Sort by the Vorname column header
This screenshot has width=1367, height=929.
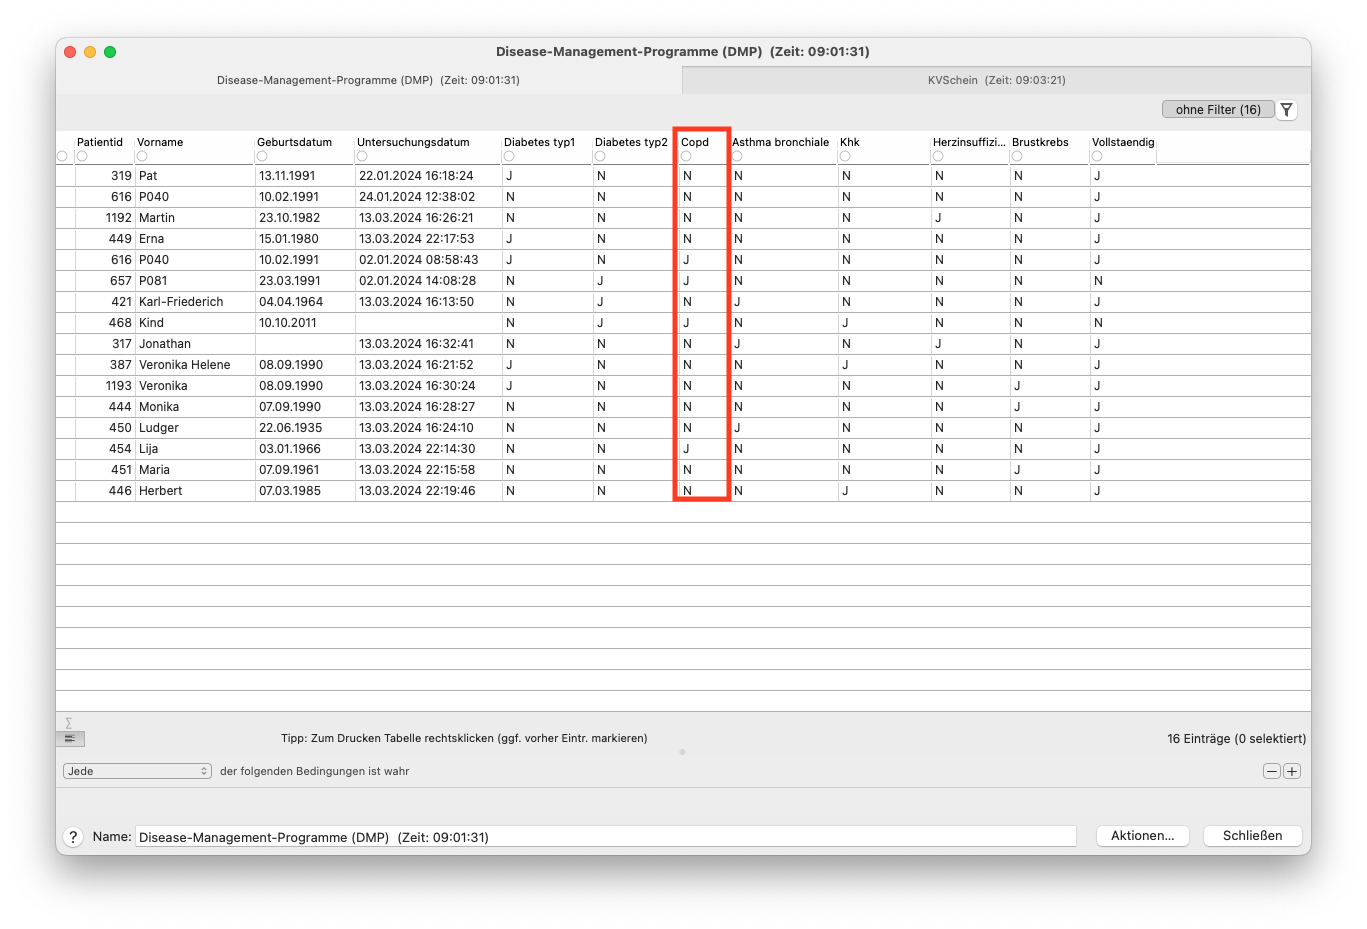coord(160,142)
